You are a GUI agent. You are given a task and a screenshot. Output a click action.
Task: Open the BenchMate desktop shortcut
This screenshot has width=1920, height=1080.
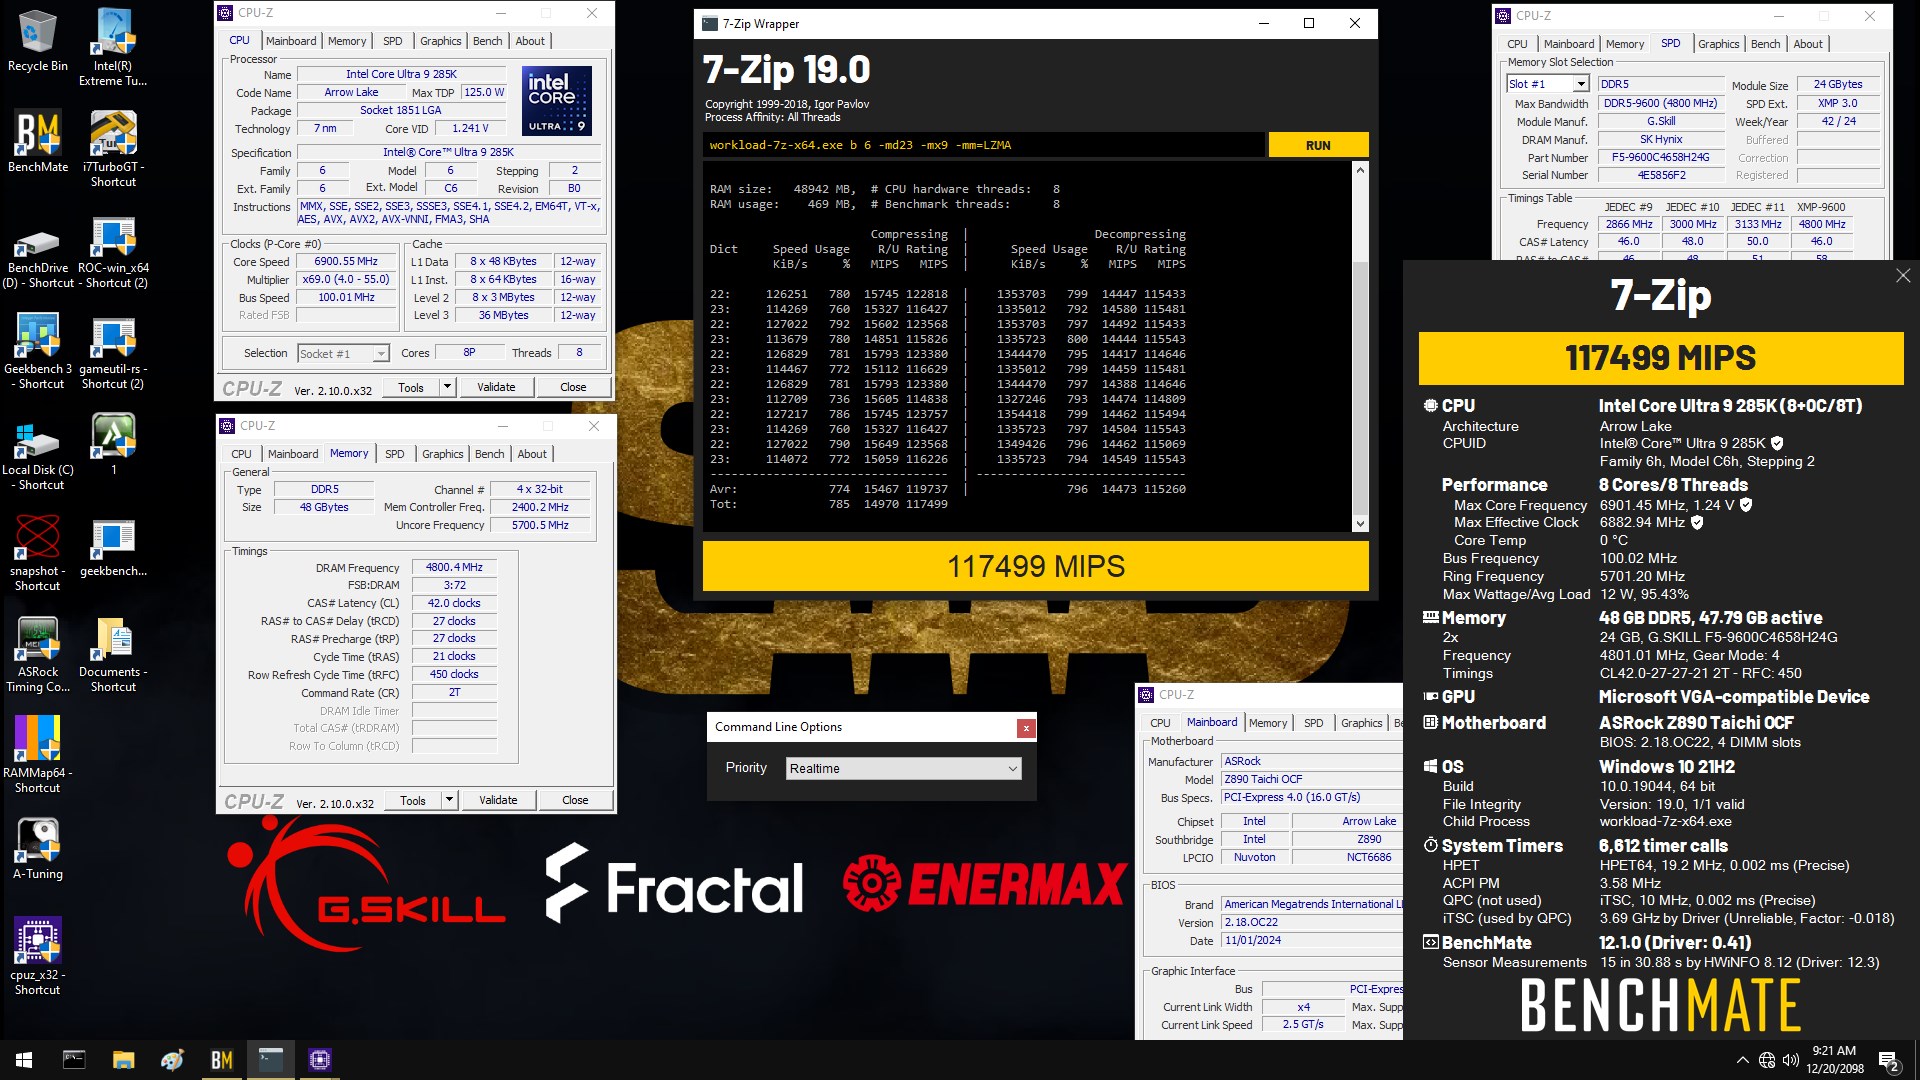tap(38, 141)
